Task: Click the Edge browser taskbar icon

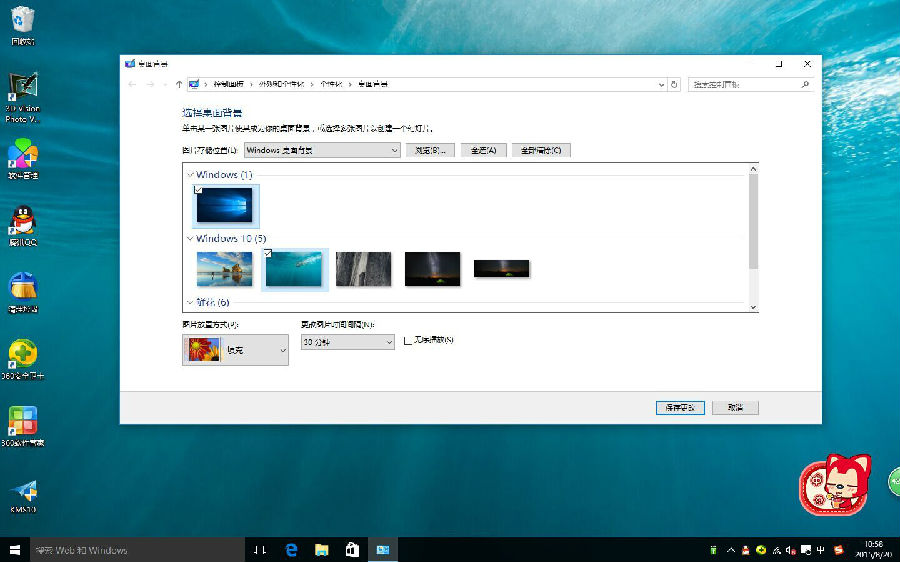Action: [292, 550]
